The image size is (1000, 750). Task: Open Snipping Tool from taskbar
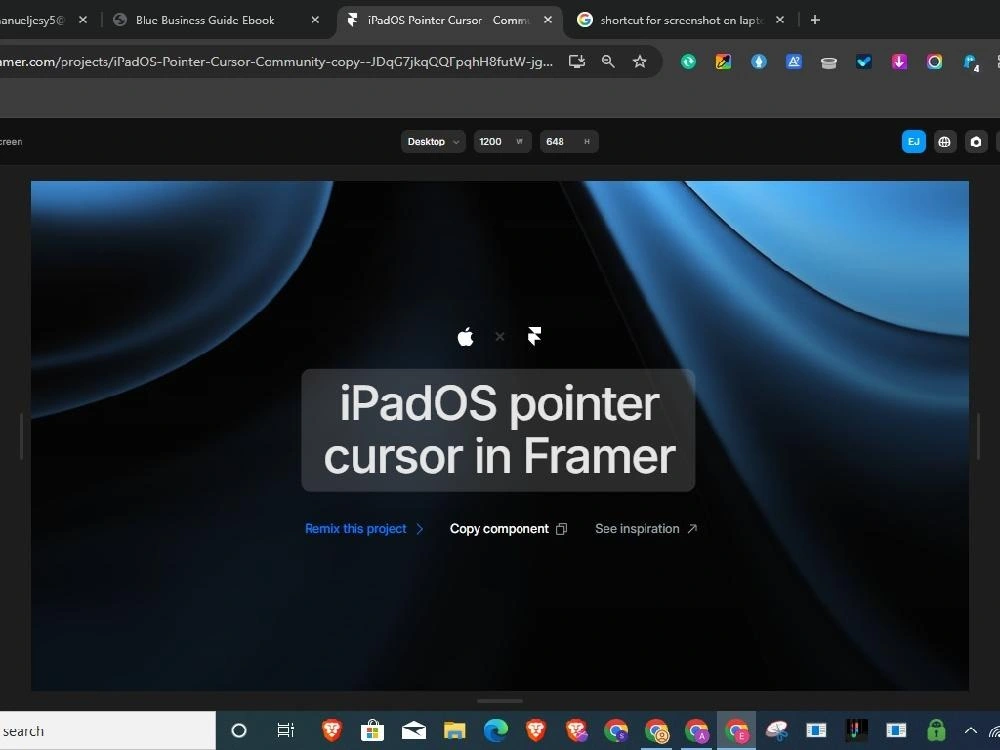click(777, 730)
